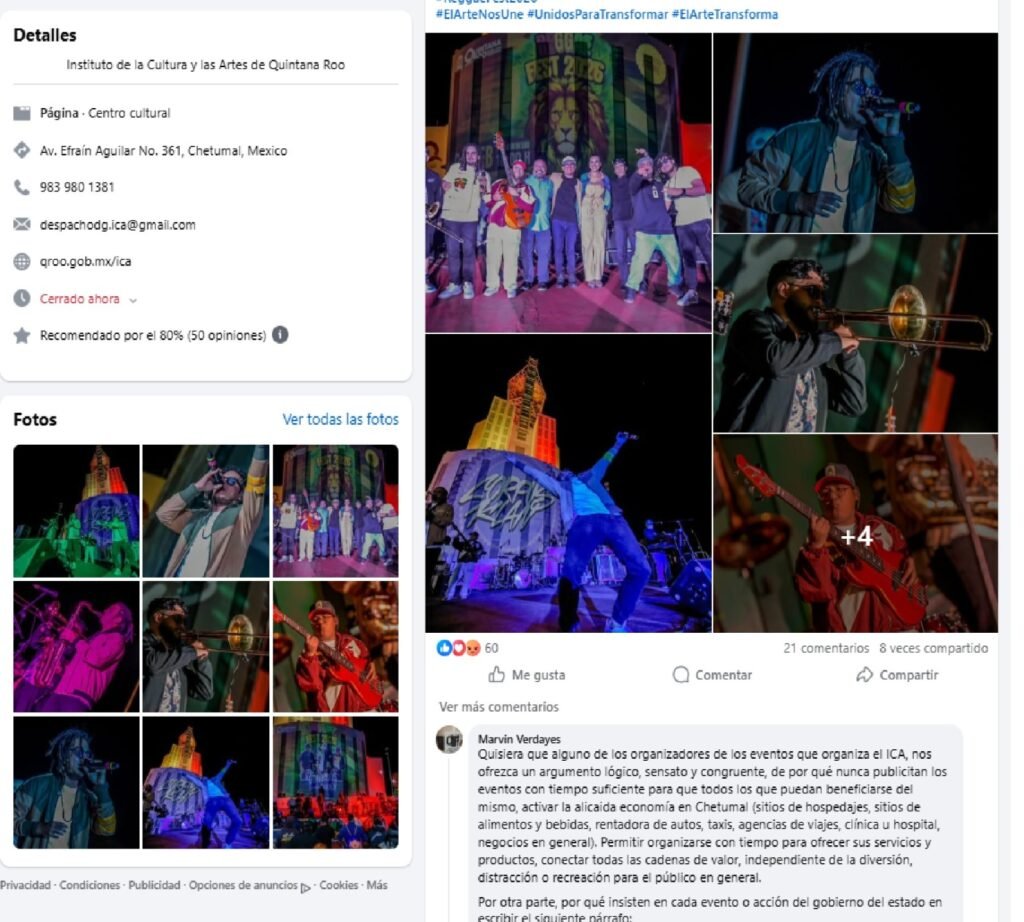Image resolution: width=1024 pixels, height=922 pixels.
Task: Open the trombone player photo in Fotos grid
Action: point(206,646)
